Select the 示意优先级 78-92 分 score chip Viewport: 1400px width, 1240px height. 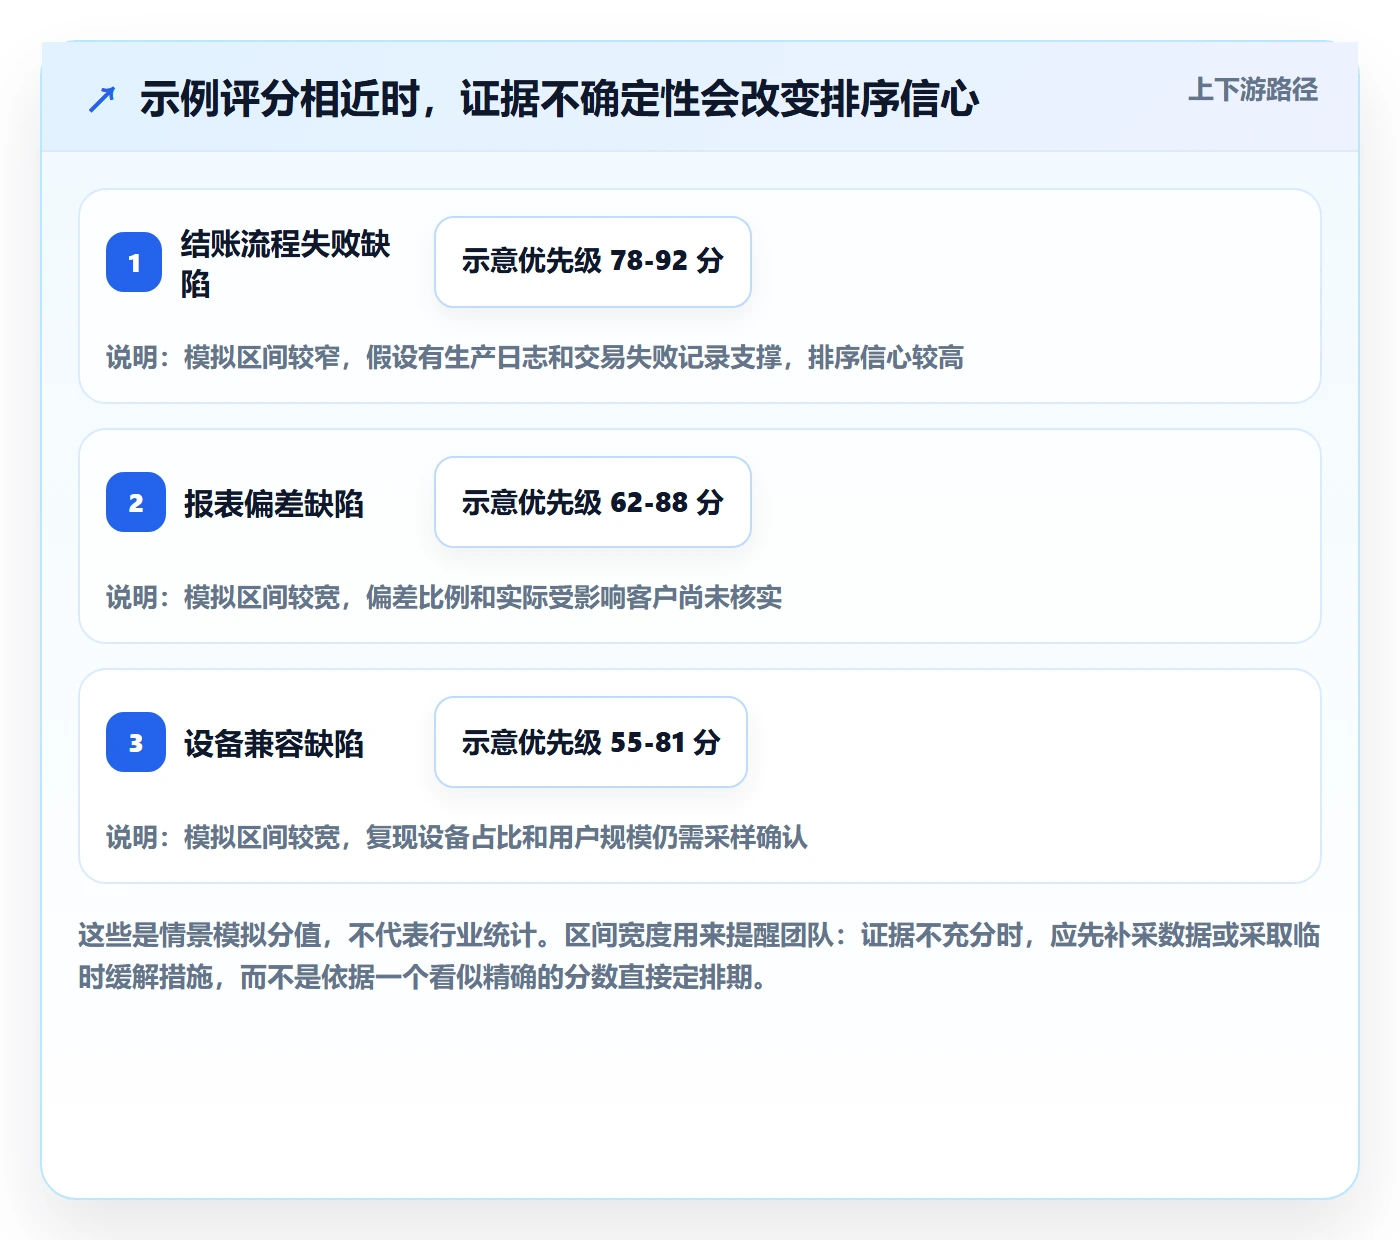[593, 262]
